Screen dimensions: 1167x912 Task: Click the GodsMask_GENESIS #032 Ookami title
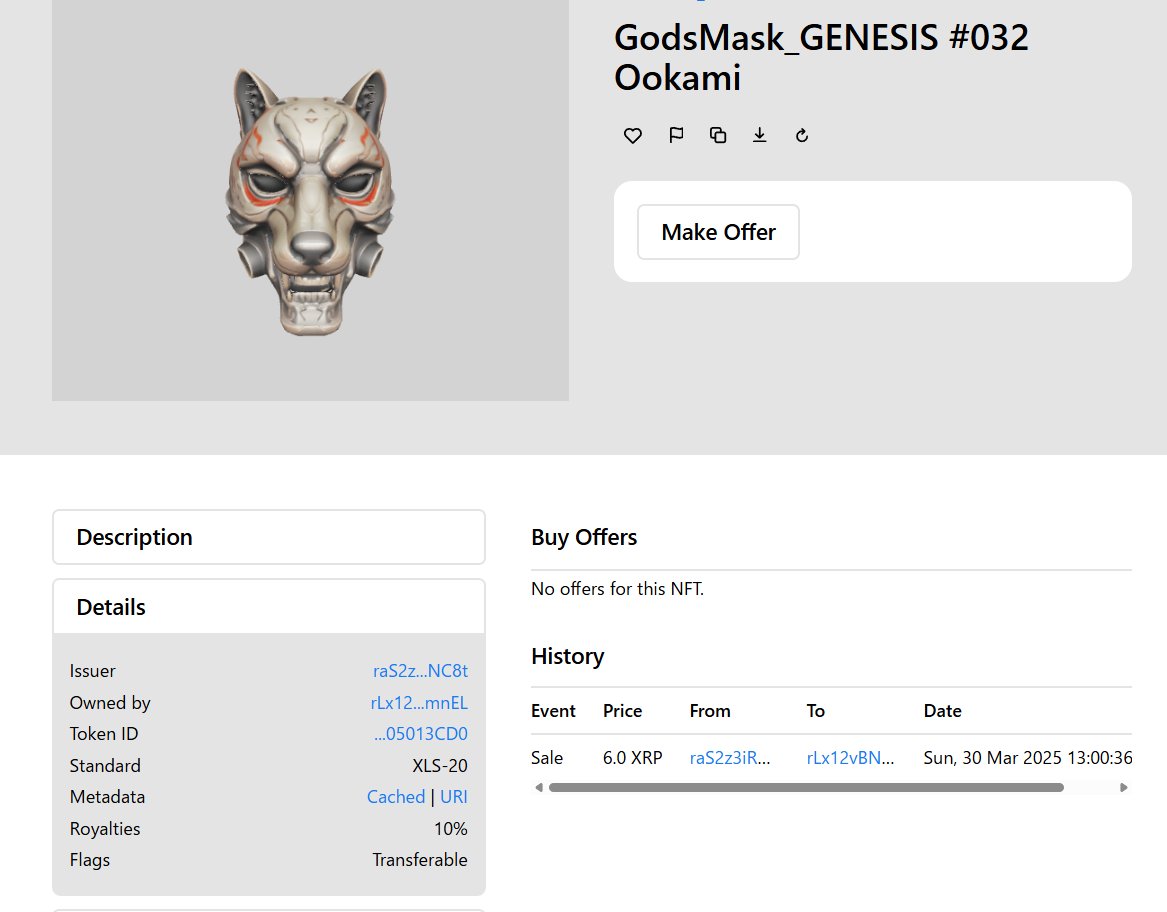pos(821,57)
